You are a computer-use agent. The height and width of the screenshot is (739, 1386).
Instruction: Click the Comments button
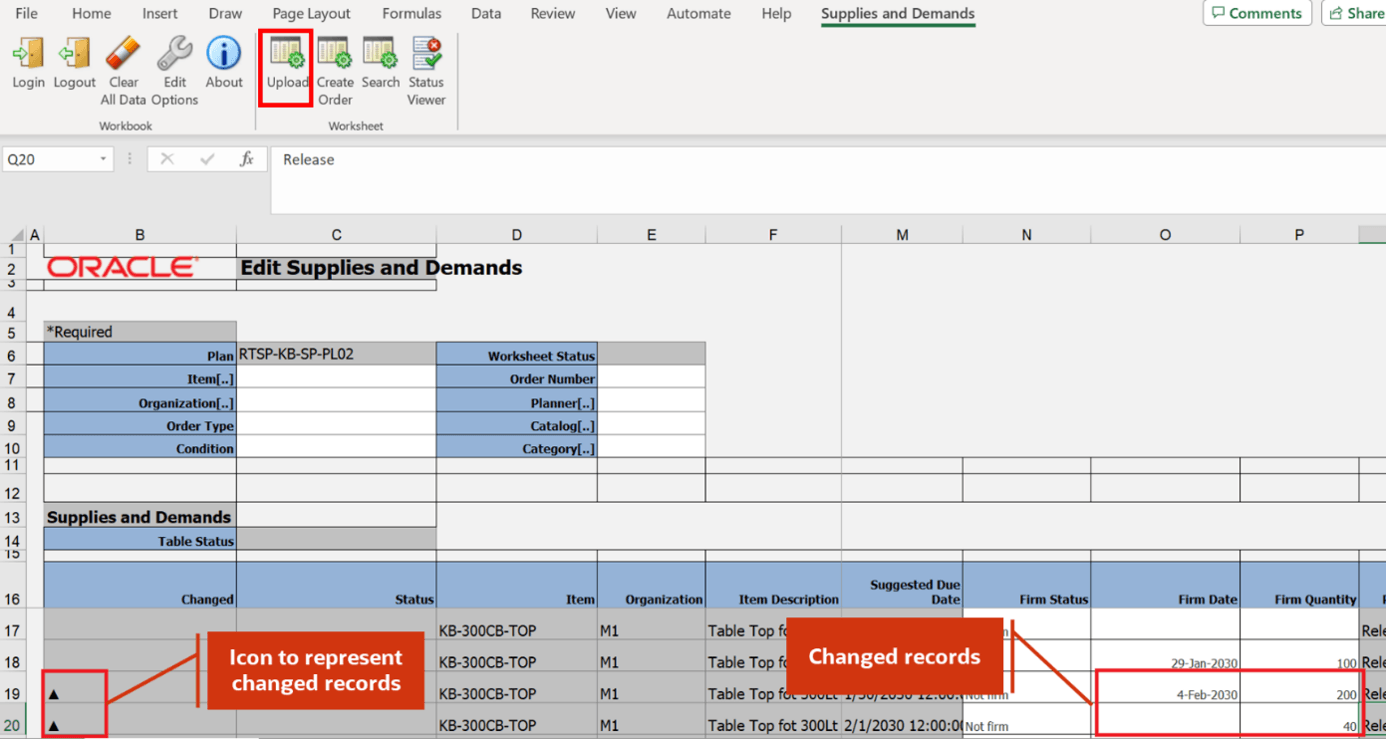(1257, 13)
